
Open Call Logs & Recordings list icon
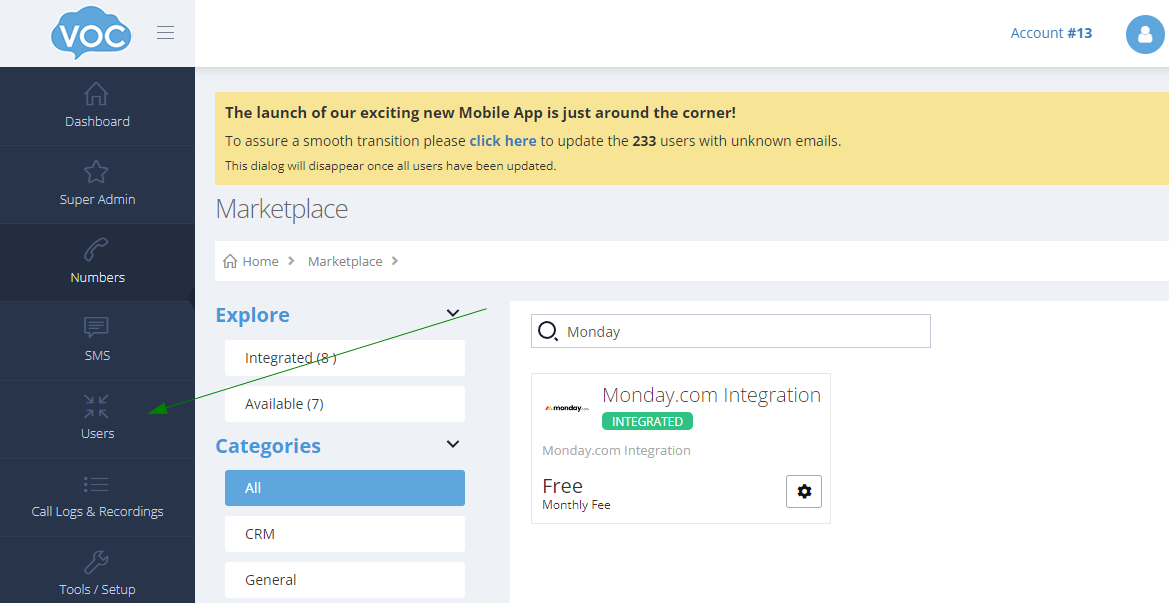click(97, 484)
